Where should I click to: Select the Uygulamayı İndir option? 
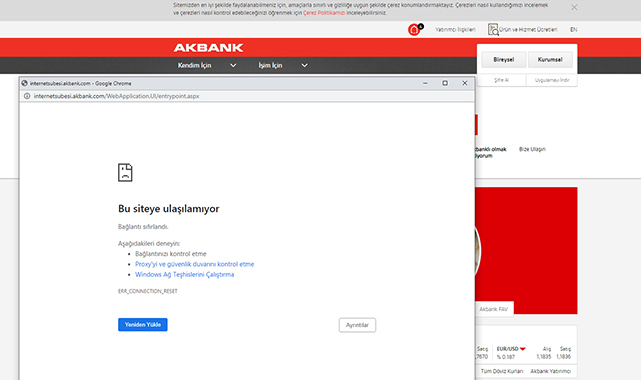tap(552, 80)
